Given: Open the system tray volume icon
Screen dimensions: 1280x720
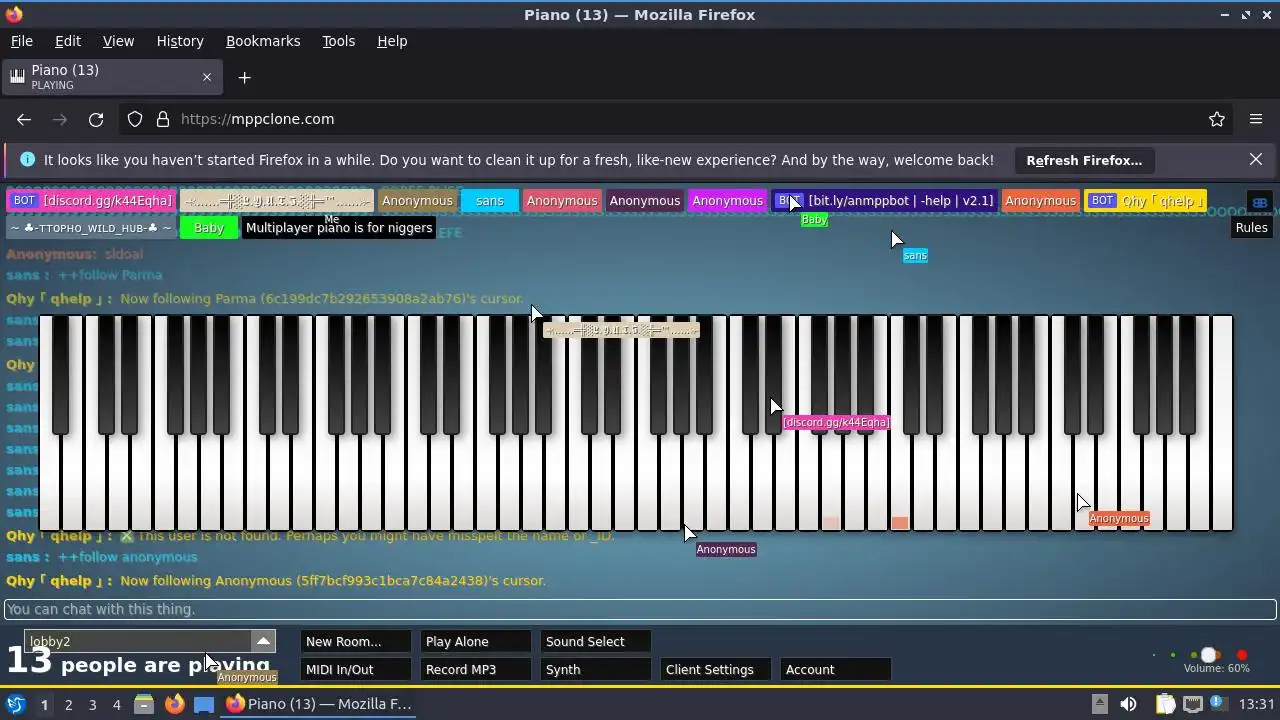Looking at the screenshot, I should pos(1128,704).
